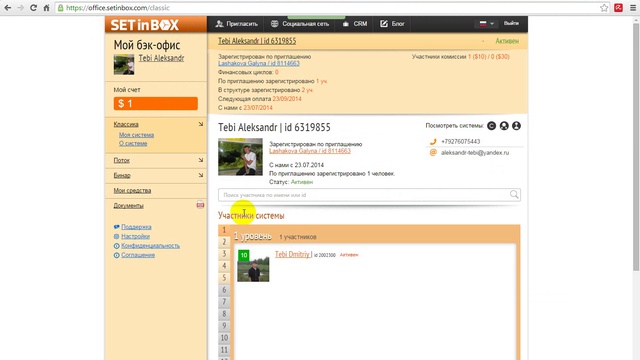Click first round system view icon
Viewport: 640px width, 360px height.
coord(491,126)
